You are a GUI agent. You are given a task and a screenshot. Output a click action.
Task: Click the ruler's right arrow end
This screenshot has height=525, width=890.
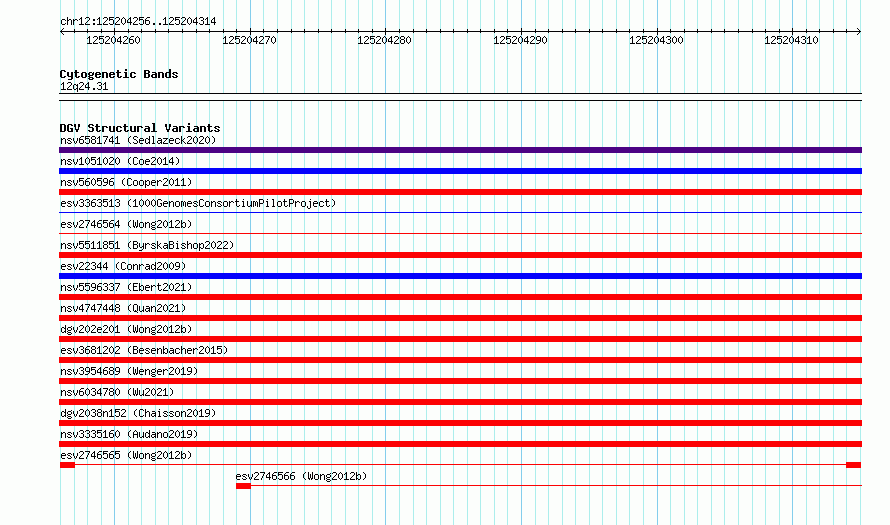[x=859, y=32]
